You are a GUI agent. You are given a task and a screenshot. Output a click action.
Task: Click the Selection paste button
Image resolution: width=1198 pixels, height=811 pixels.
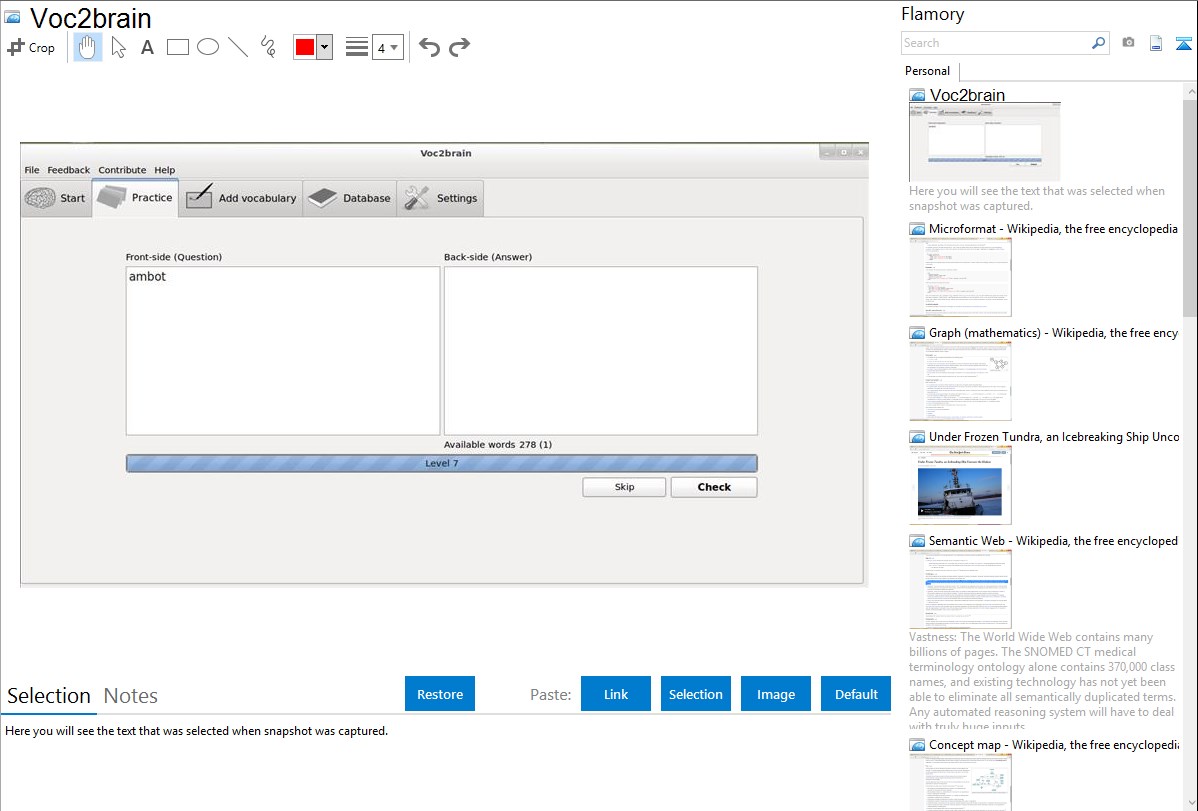pos(696,694)
